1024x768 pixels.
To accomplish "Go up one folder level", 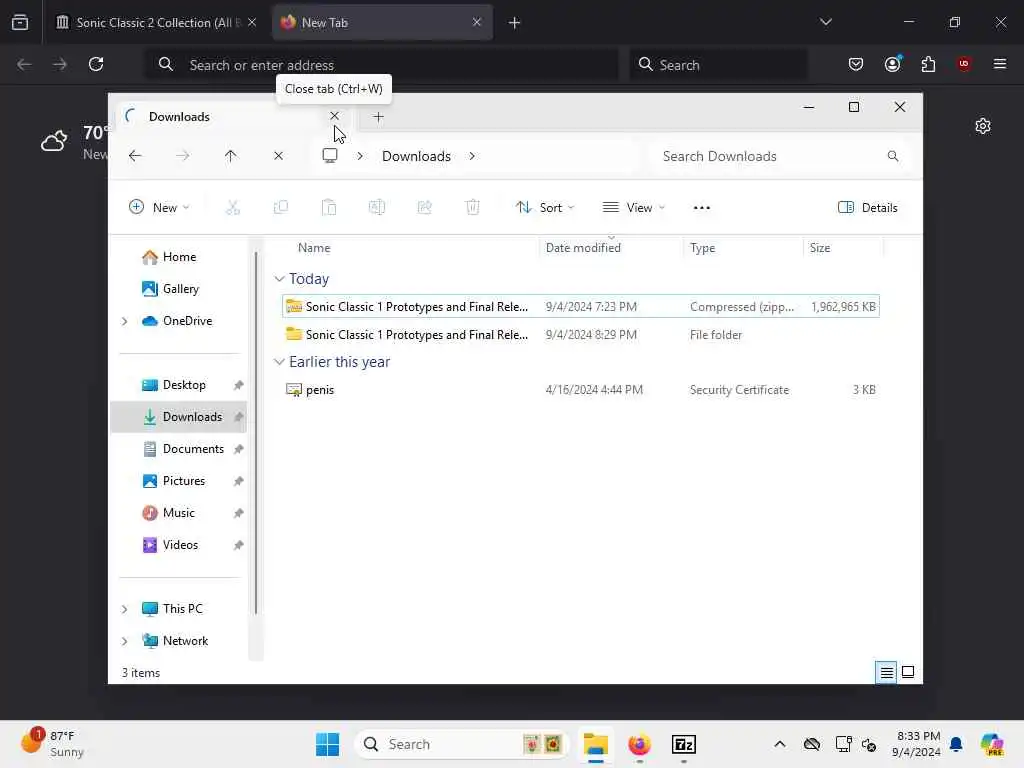I will point(231,156).
